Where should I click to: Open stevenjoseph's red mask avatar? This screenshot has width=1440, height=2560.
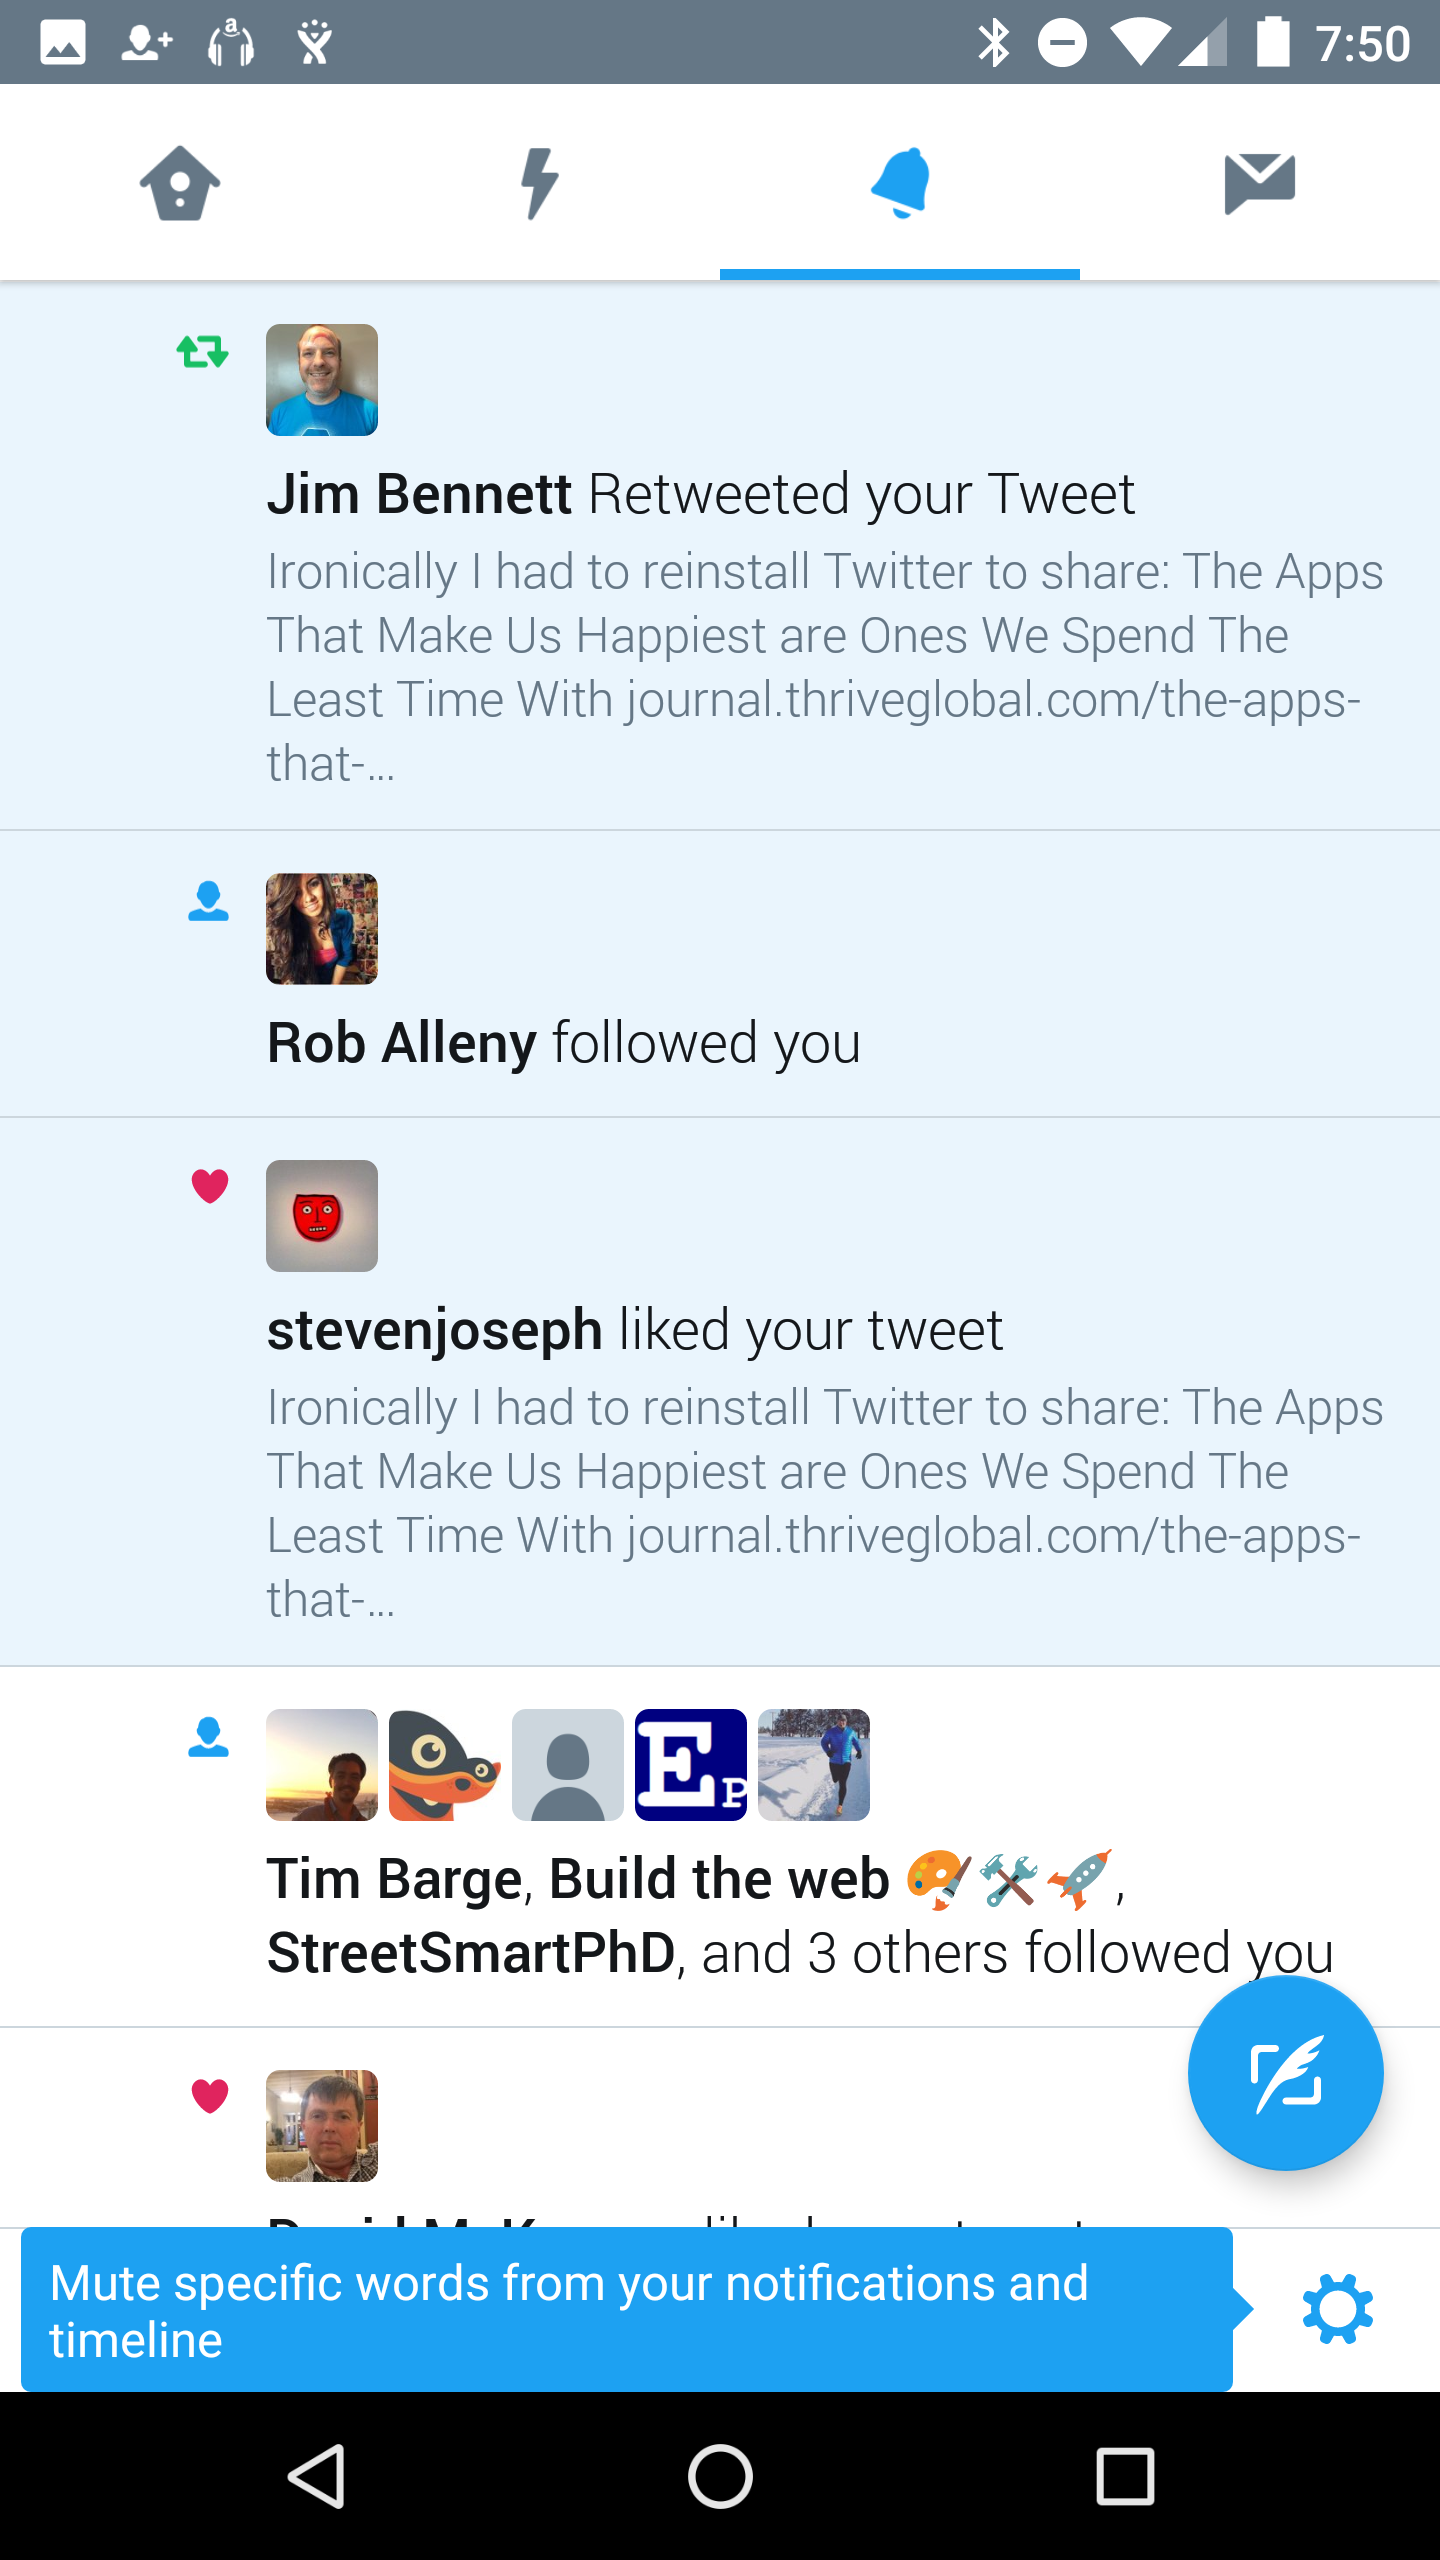tap(322, 1216)
